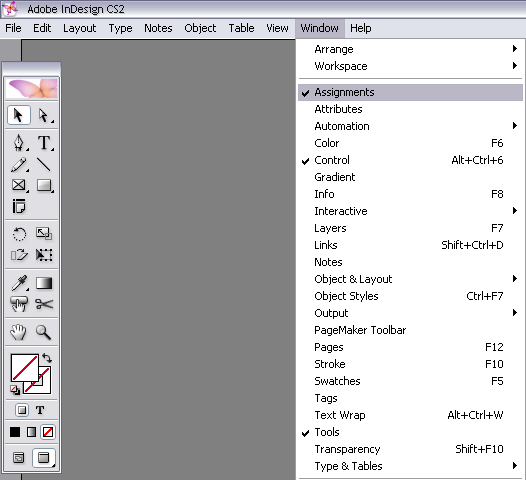Click the Formatting Affects Text button

(40, 410)
